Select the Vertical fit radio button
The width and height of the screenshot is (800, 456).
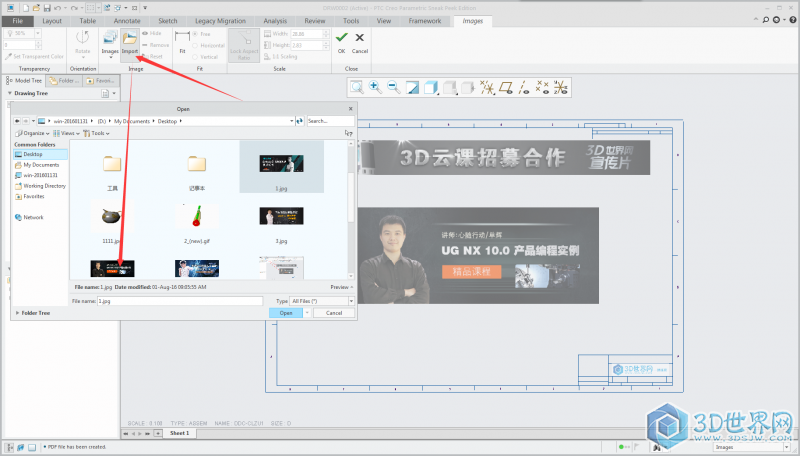(x=195, y=57)
